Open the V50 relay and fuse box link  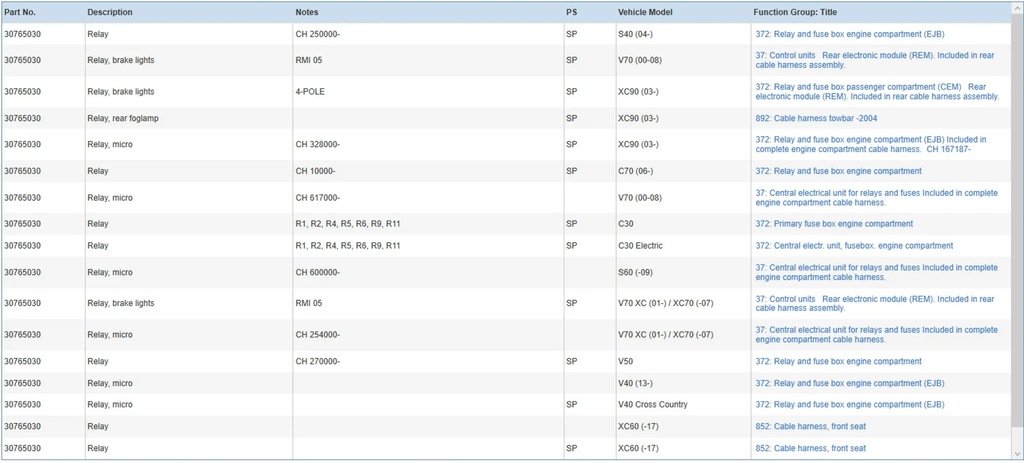coord(838,362)
